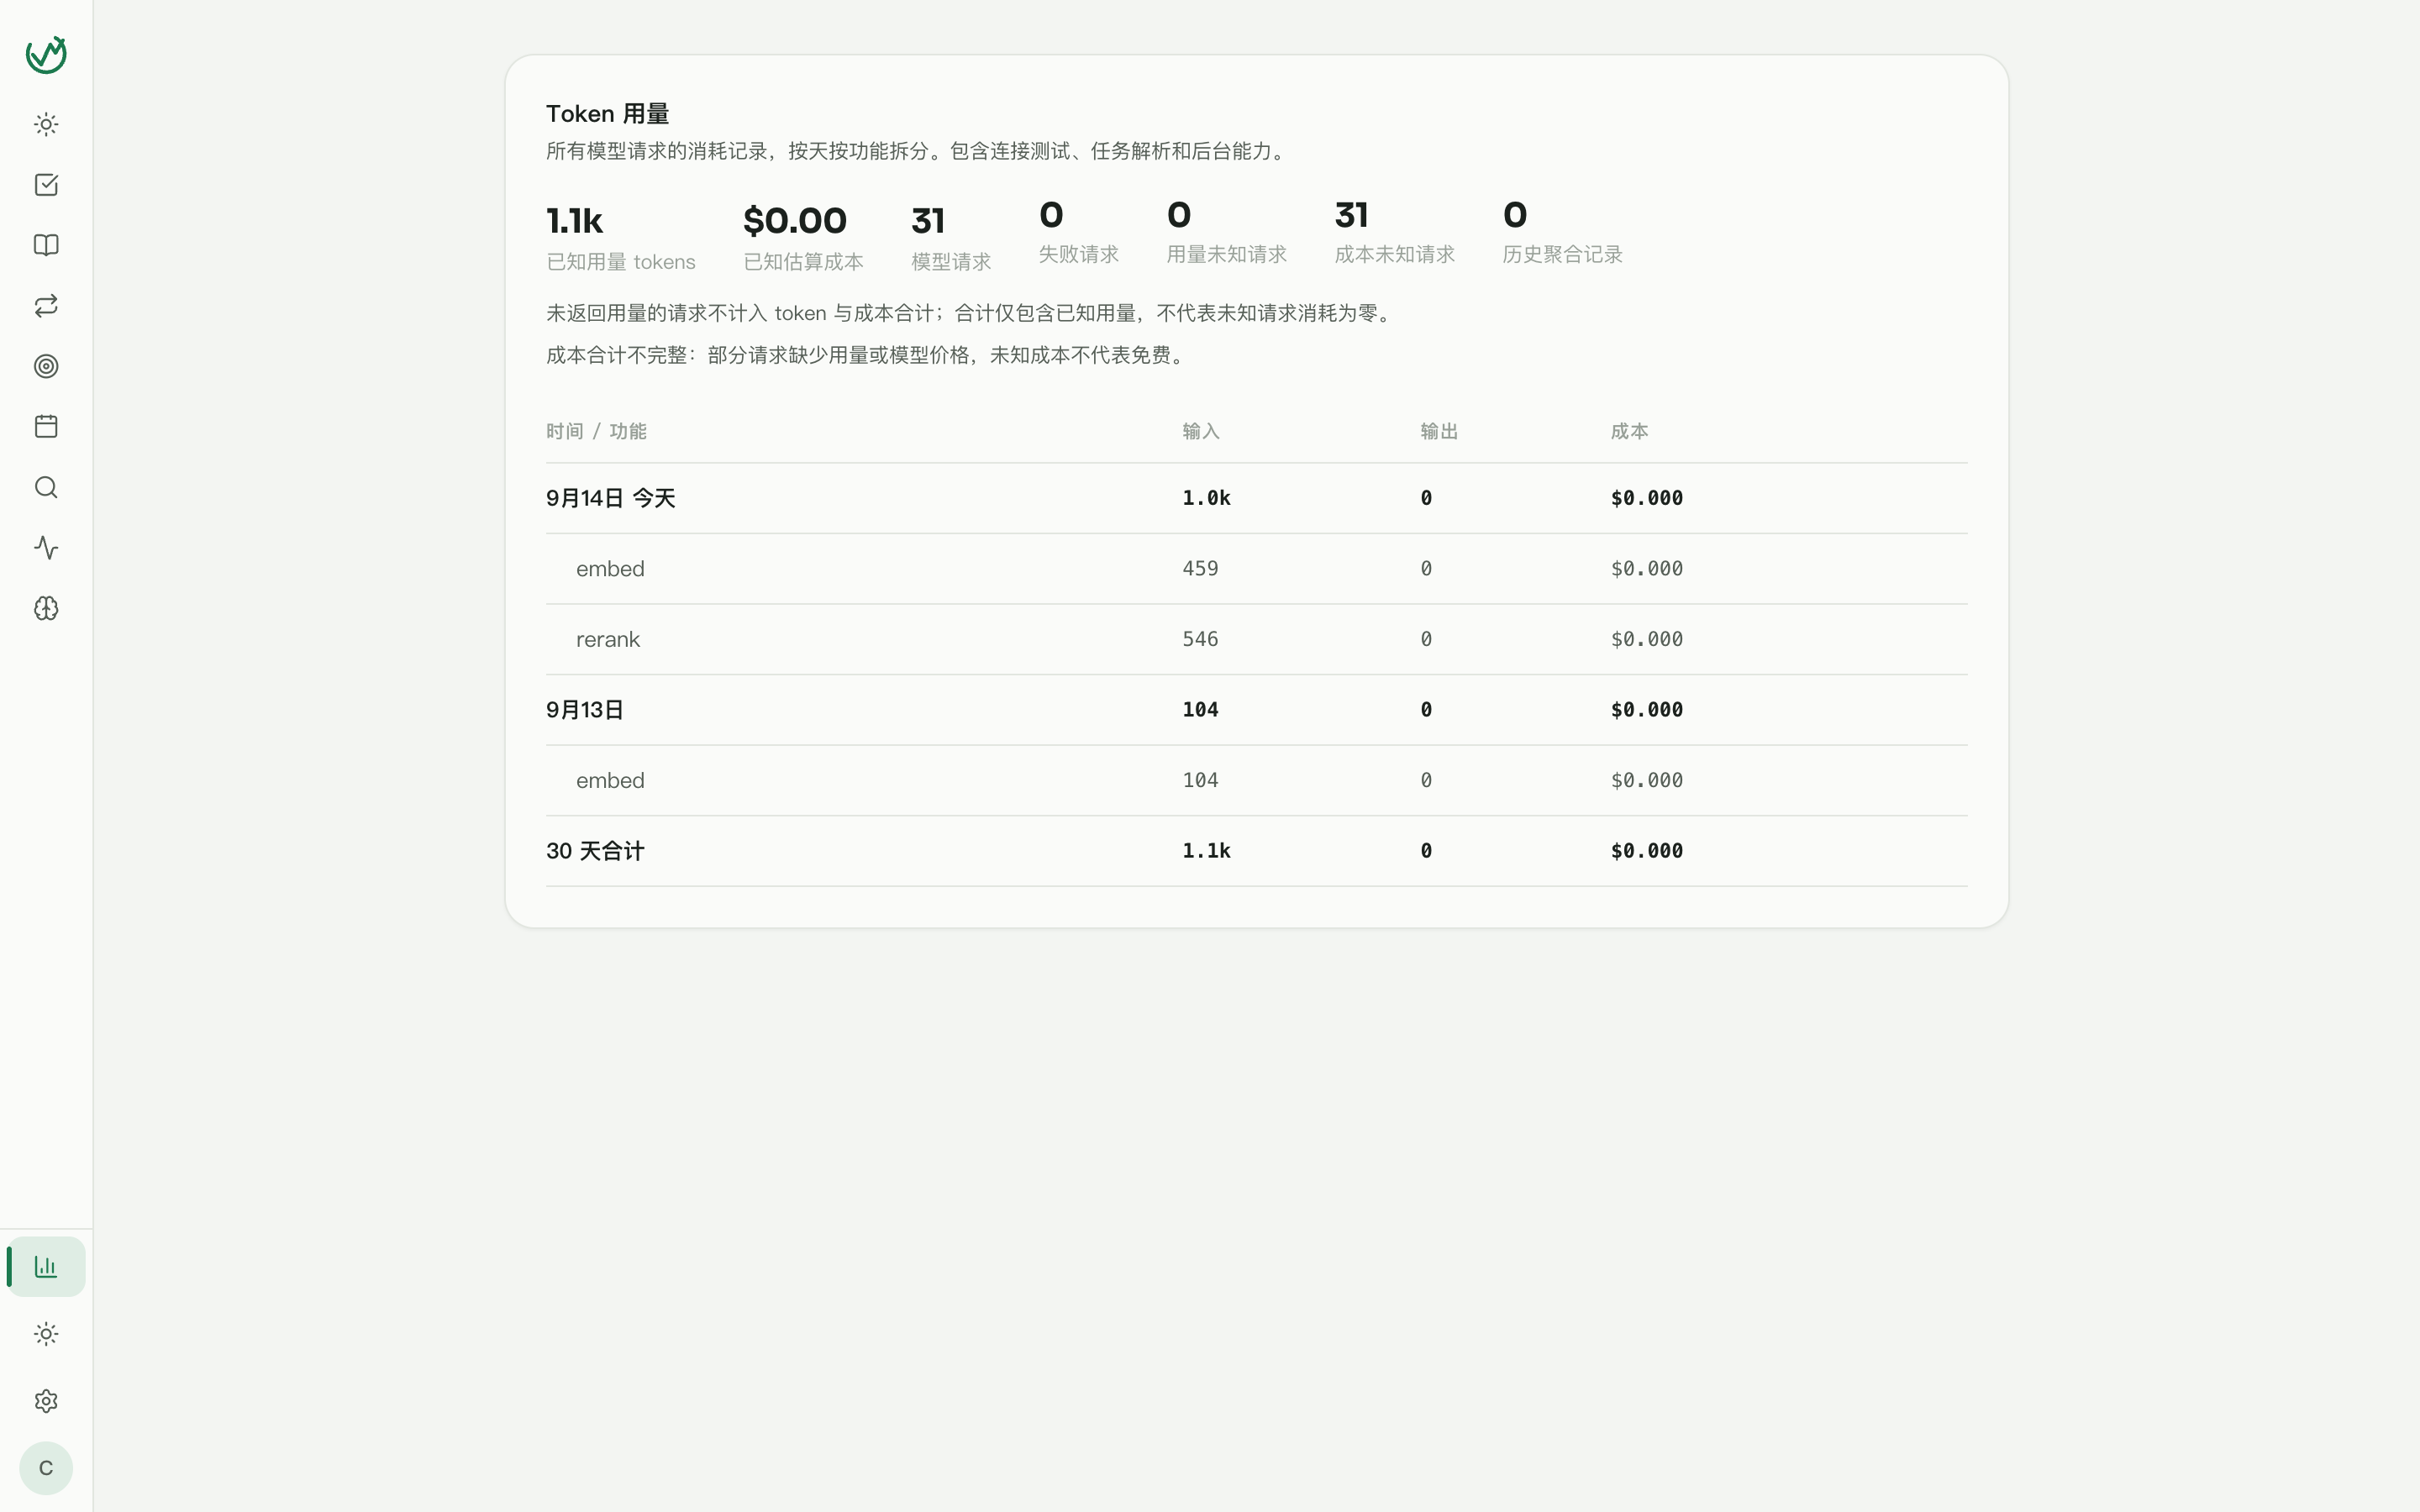2420x1512 pixels.
Task: Click the '时间 / 功能' column header
Action: point(596,431)
